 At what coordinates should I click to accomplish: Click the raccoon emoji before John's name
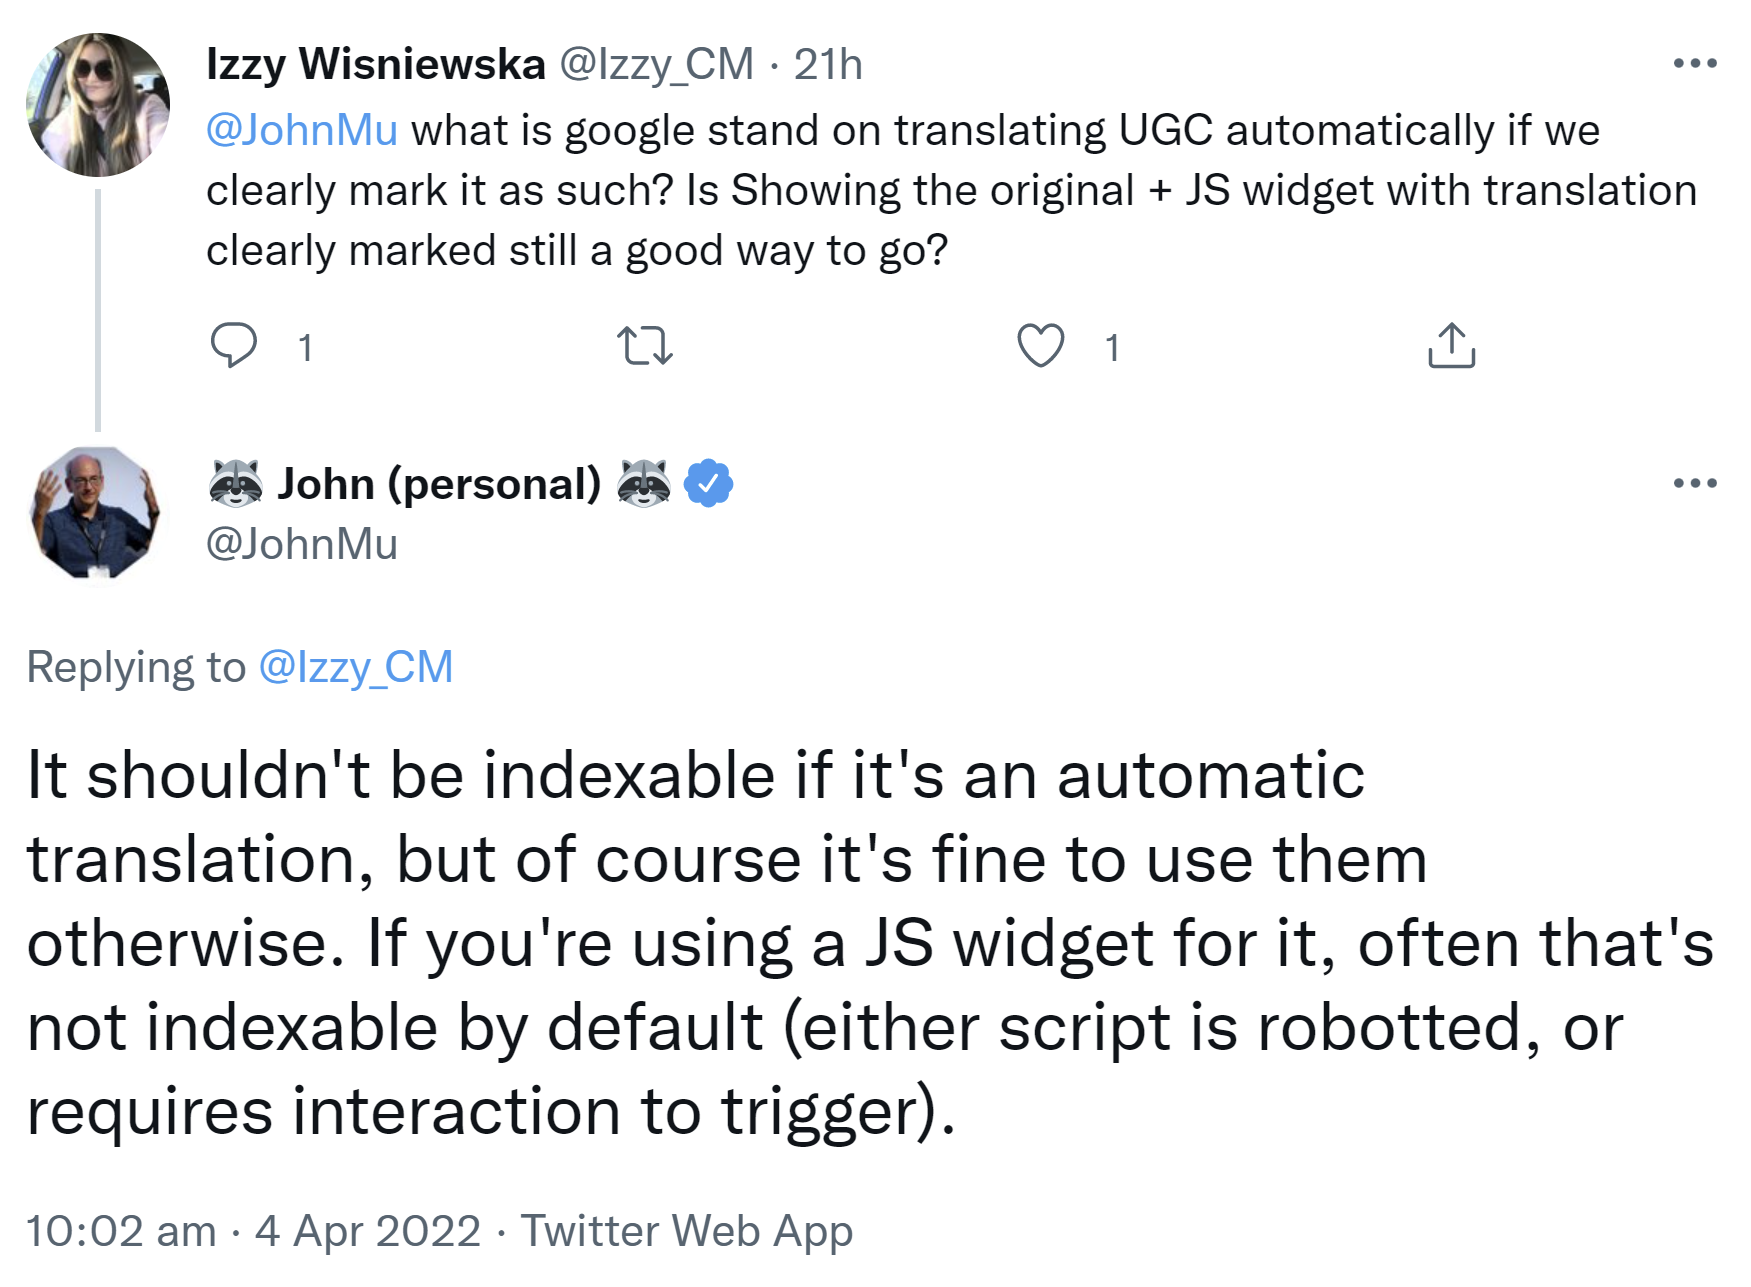[236, 484]
